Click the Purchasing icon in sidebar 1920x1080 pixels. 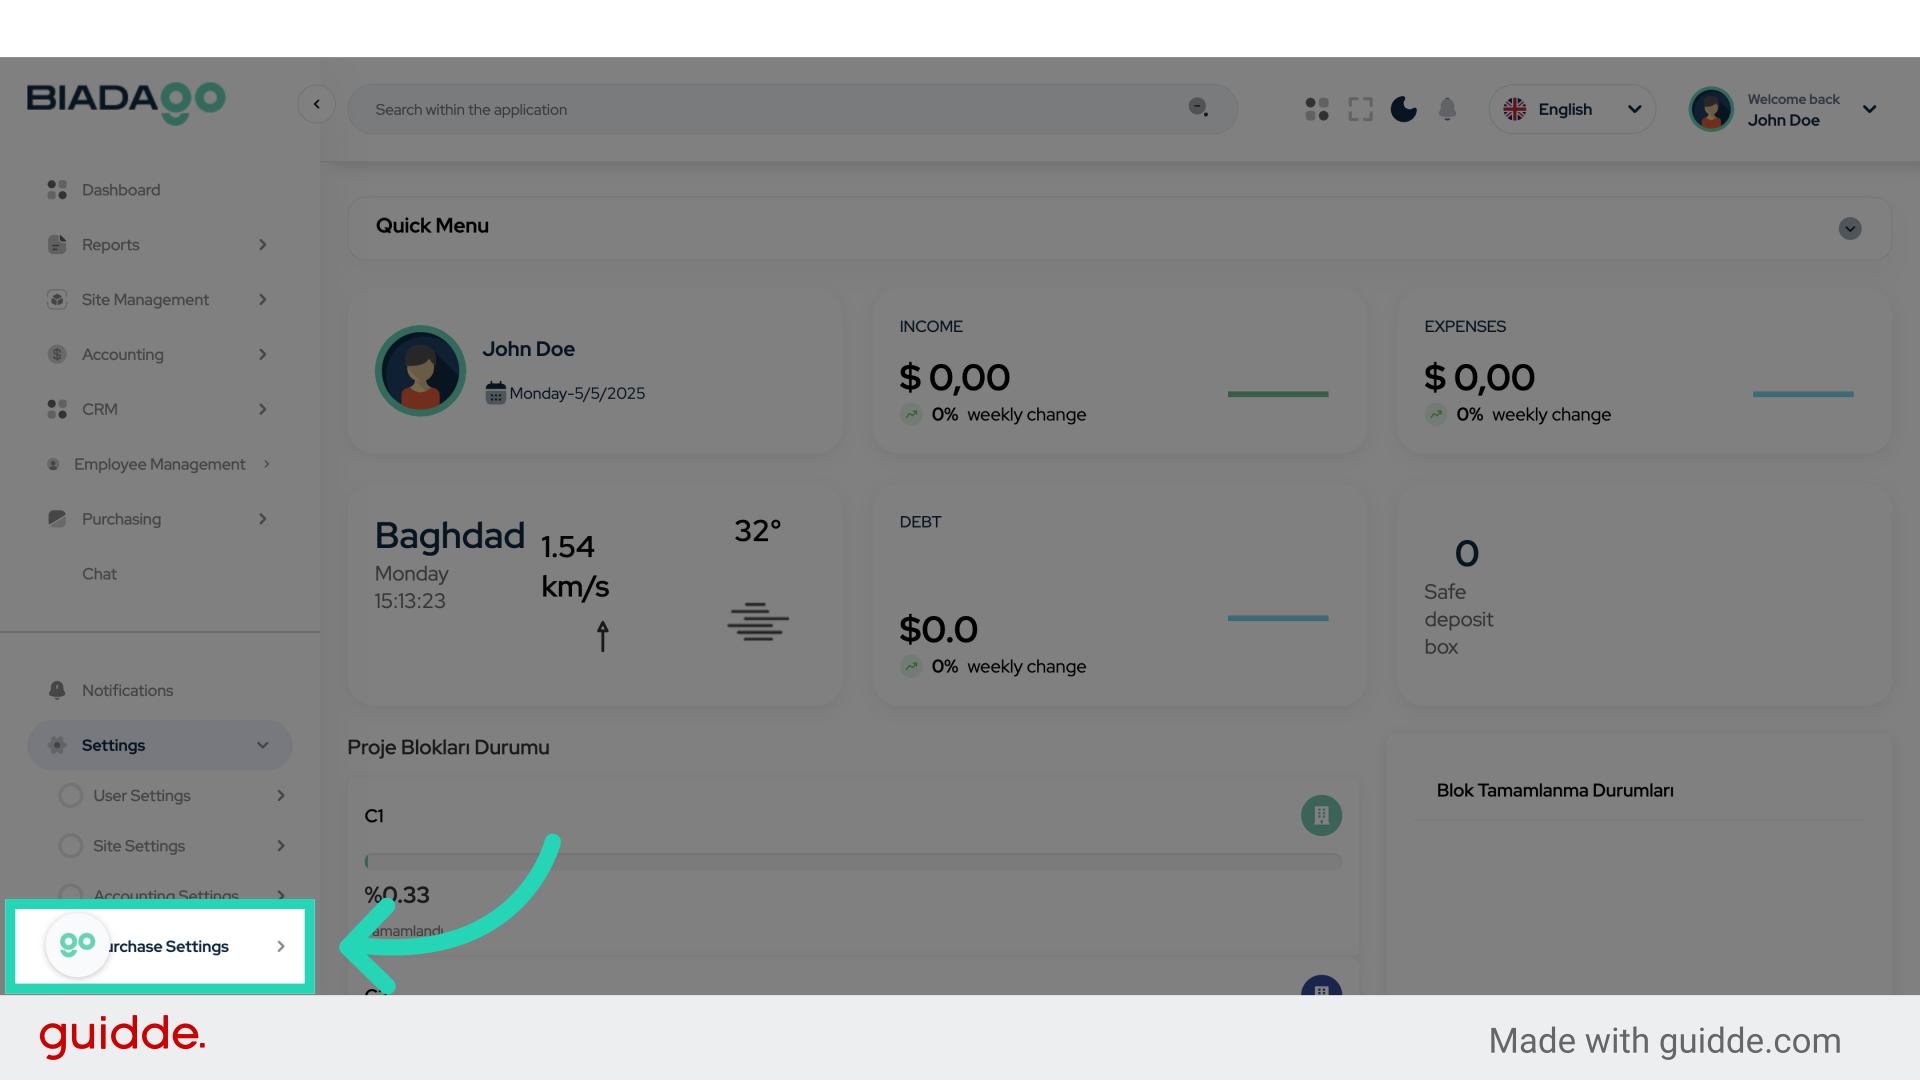pyautogui.click(x=56, y=518)
